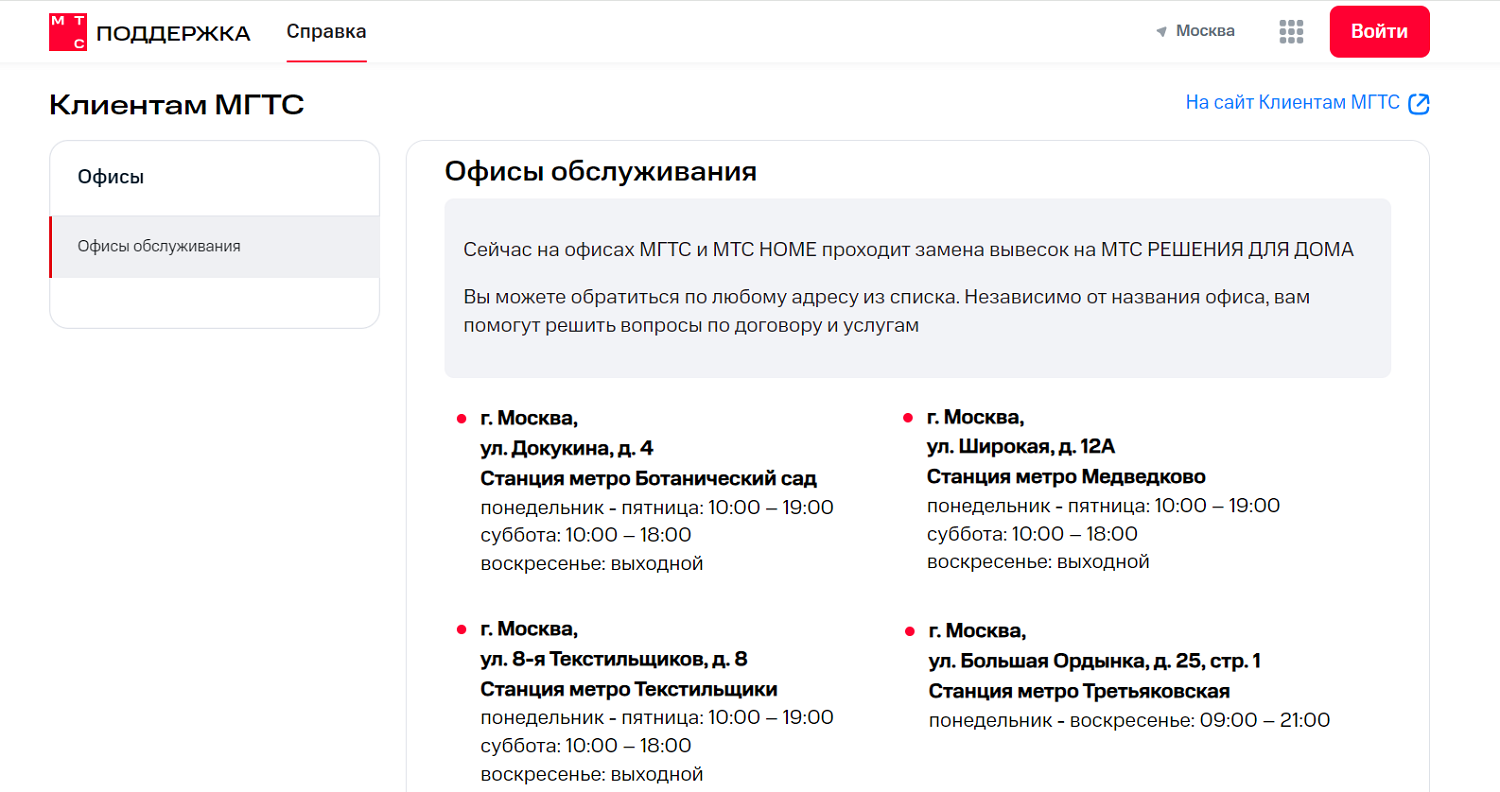Click воскресенье: выходной under ул. Широкая office

coord(1038,561)
